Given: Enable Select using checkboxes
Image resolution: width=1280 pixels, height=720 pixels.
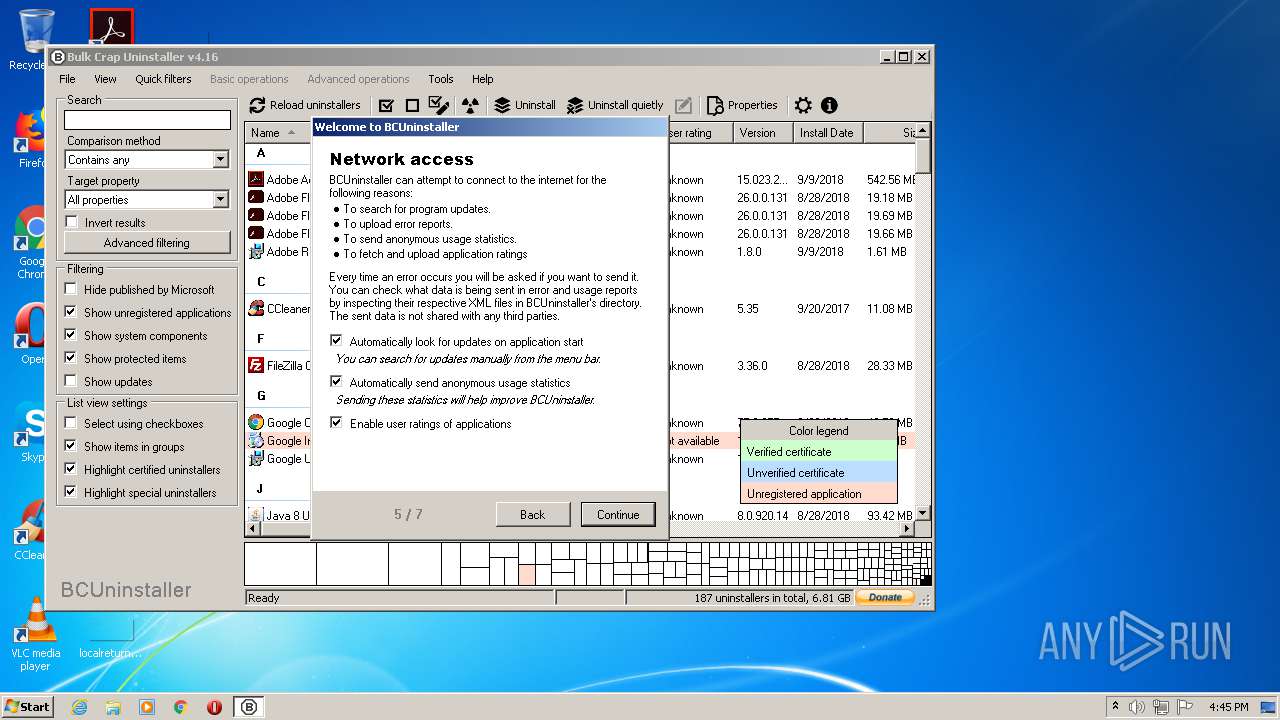Looking at the screenshot, I should point(71,423).
